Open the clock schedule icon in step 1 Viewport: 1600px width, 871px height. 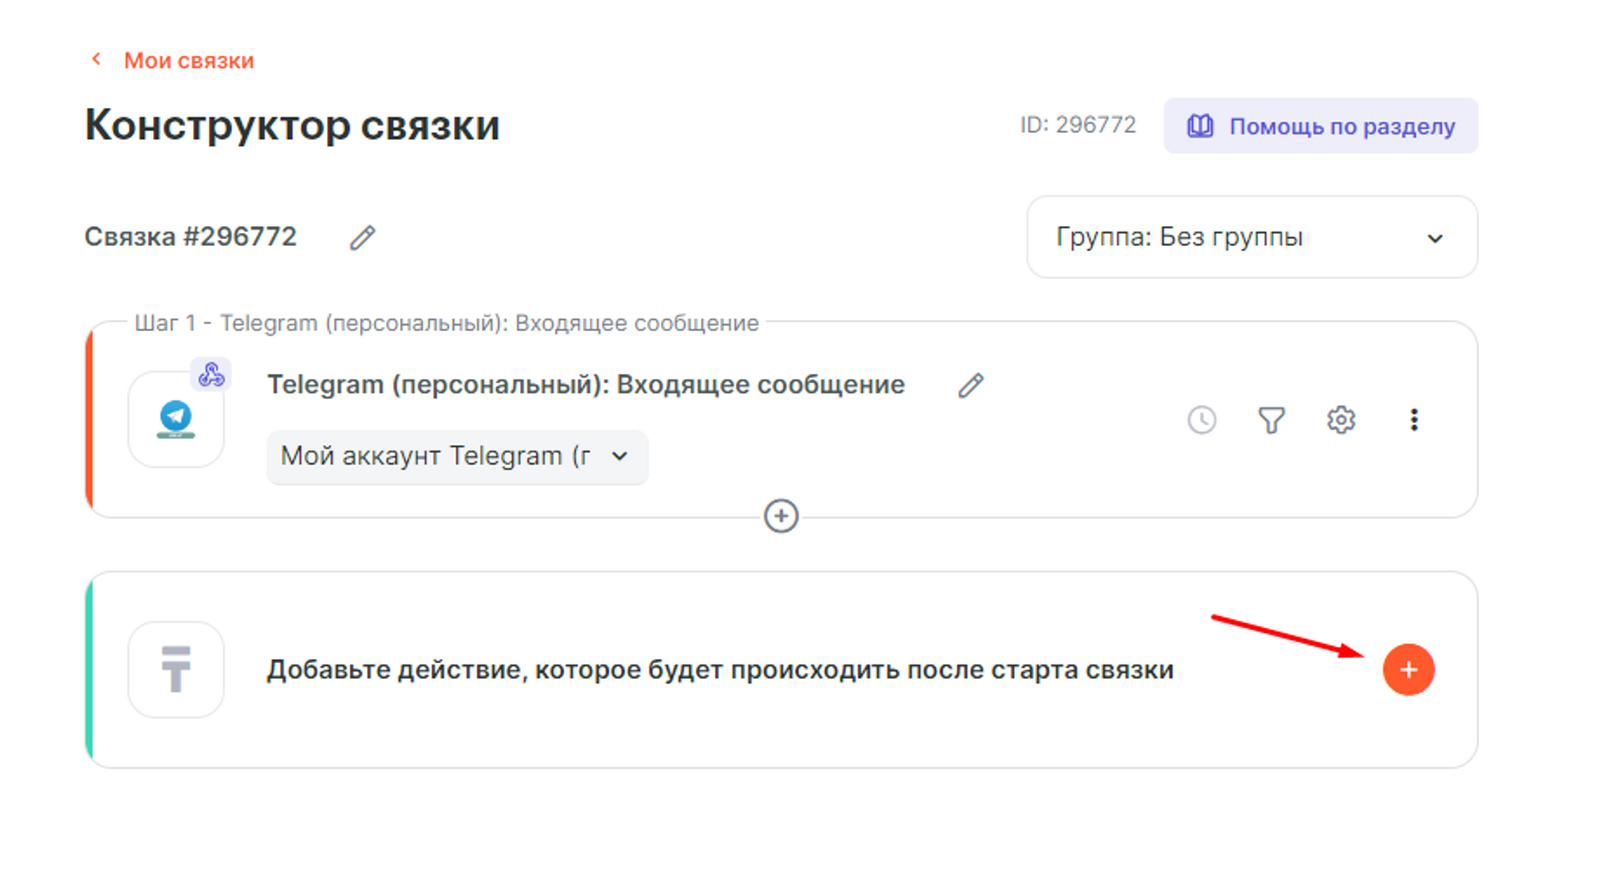click(1201, 420)
